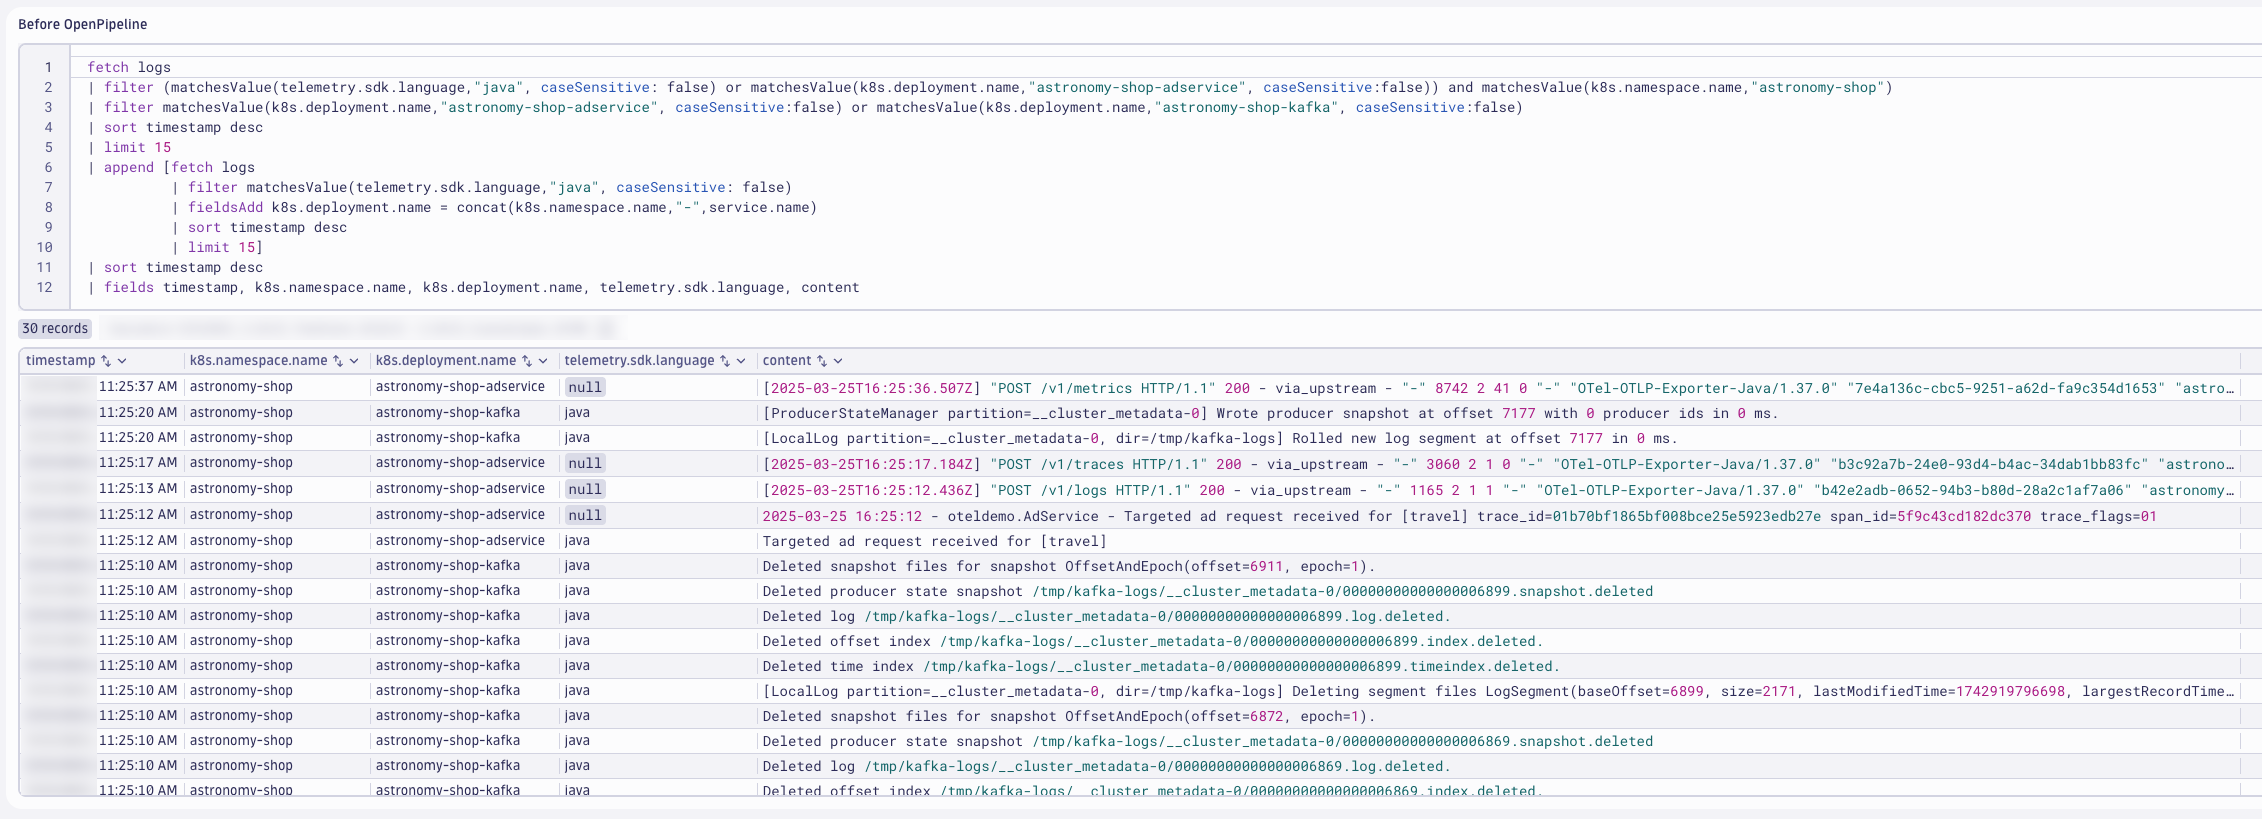Click the 6899.timeindex.deleted content cell

pos(1498,666)
